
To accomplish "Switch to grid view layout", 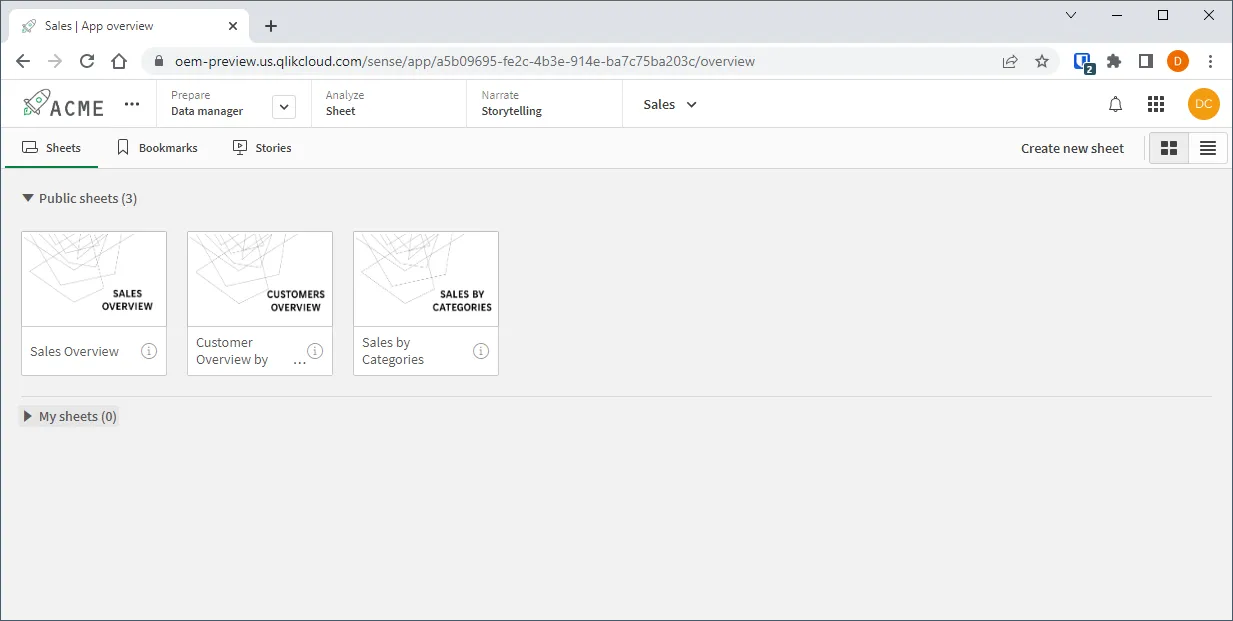I will 1168,147.
